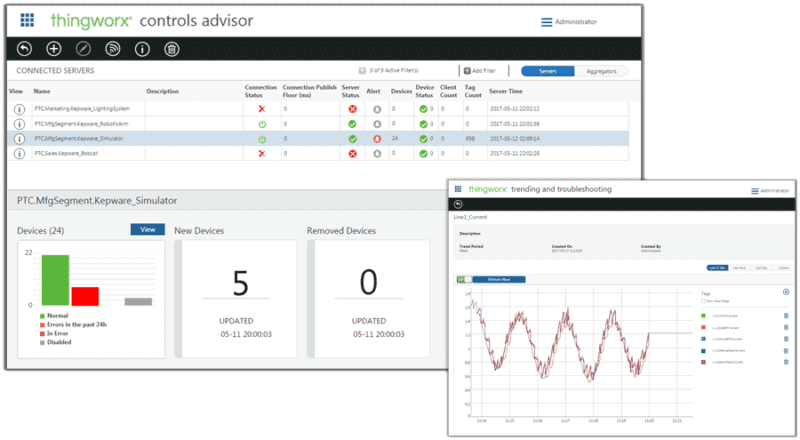Edit the selected server with the pencil icon
The width and height of the screenshot is (800, 440).
coord(83,49)
